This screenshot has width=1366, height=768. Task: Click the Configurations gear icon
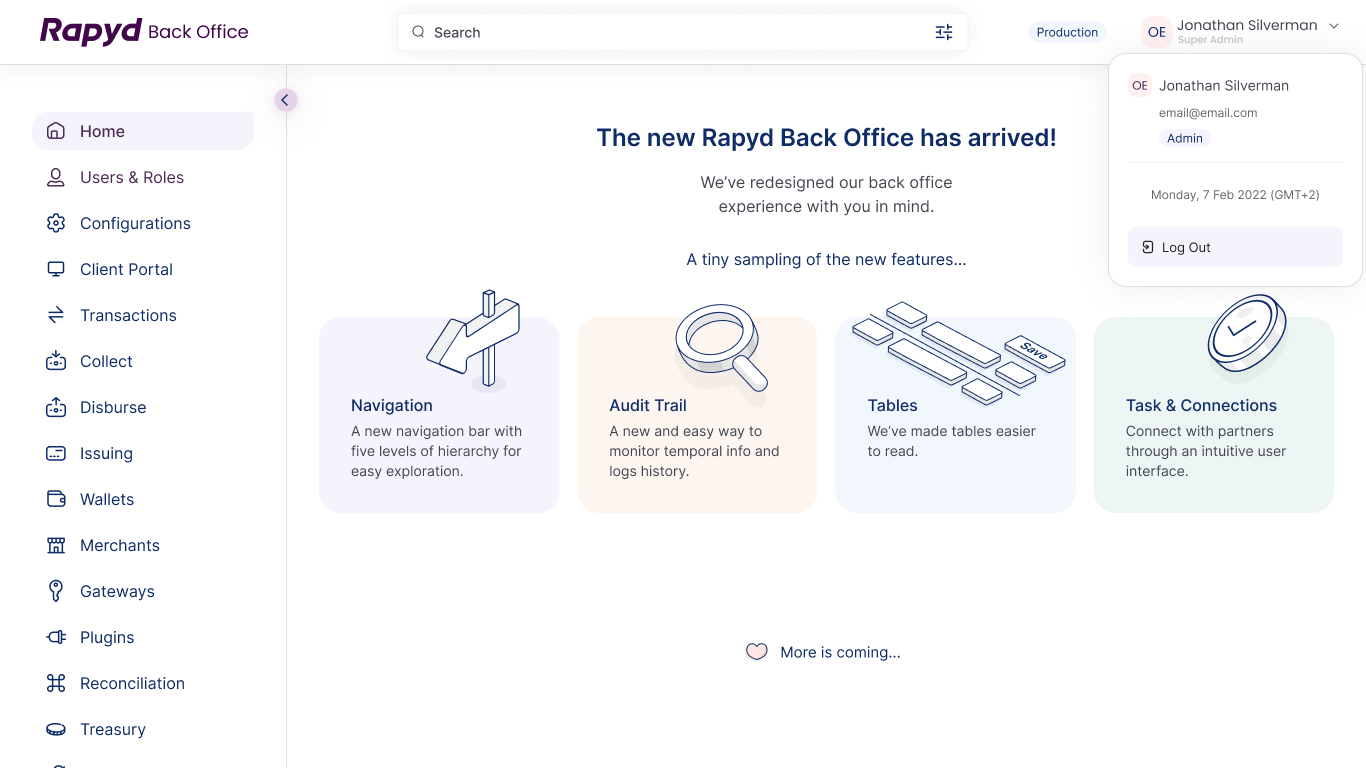pos(56,223)
